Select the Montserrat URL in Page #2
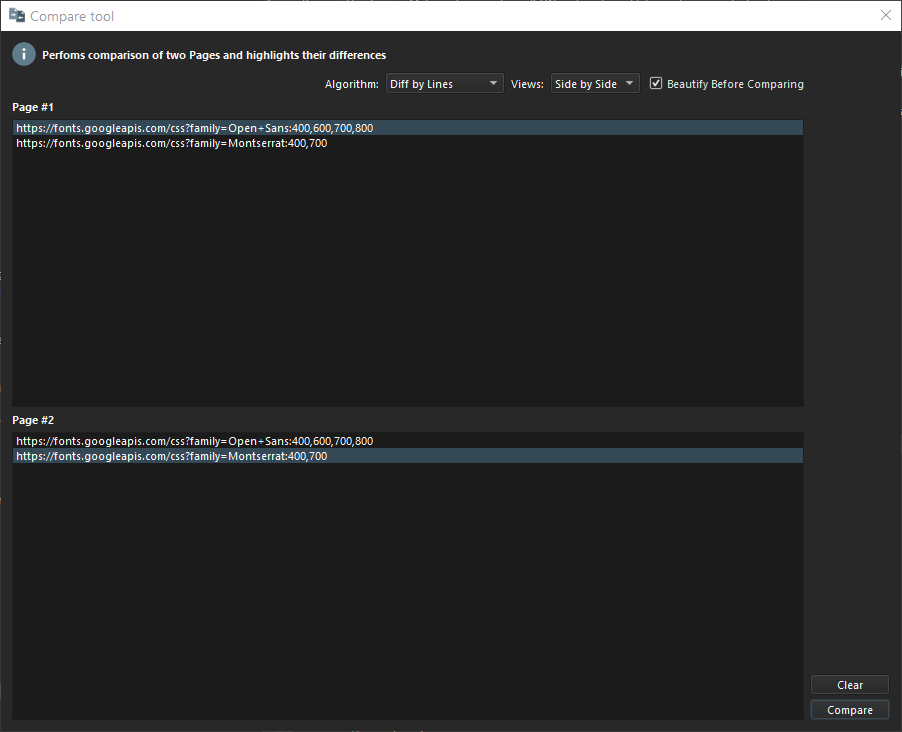Image resolution: width=902 pixels, height=732 pixels. click(x=172, y=456)
